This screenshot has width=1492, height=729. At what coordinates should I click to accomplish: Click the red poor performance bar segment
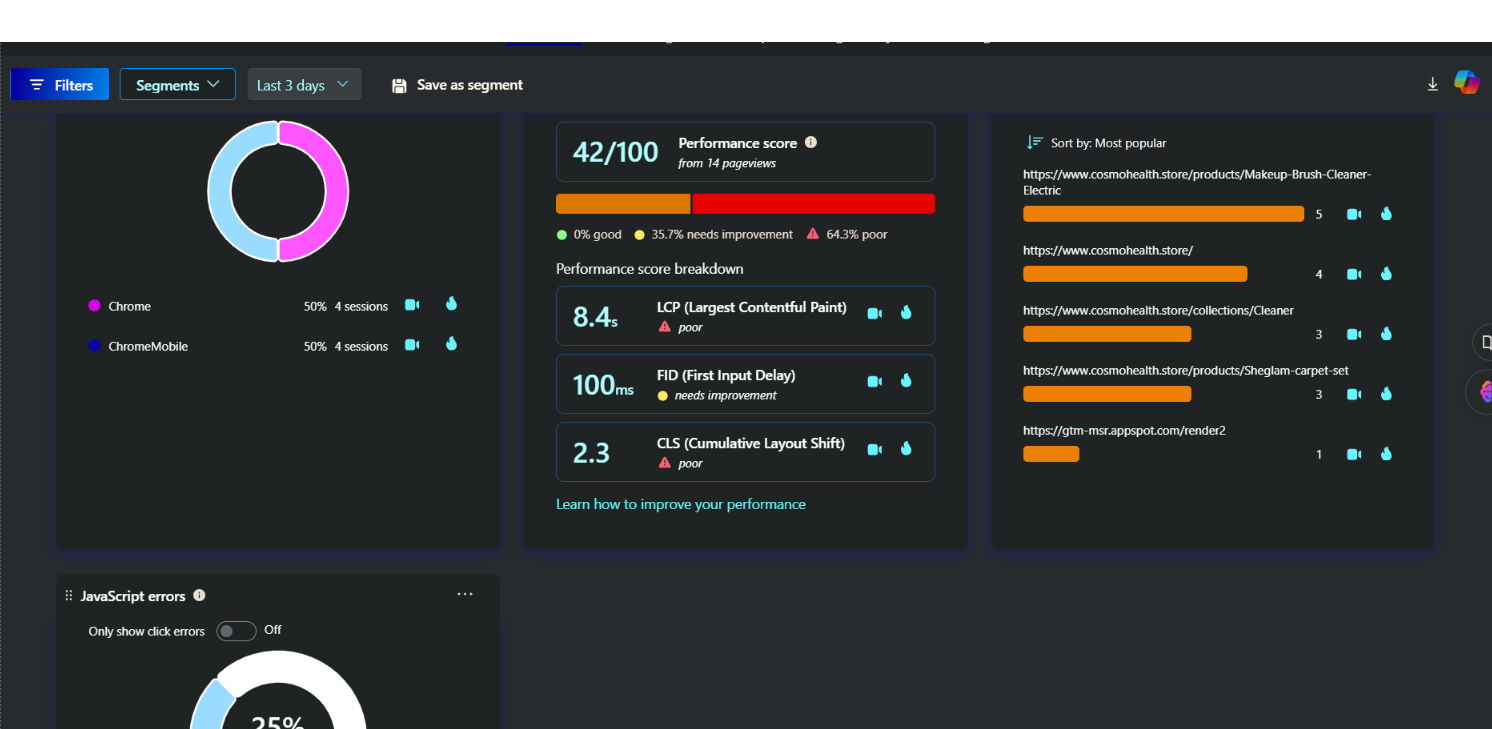(x=814, y=204)
